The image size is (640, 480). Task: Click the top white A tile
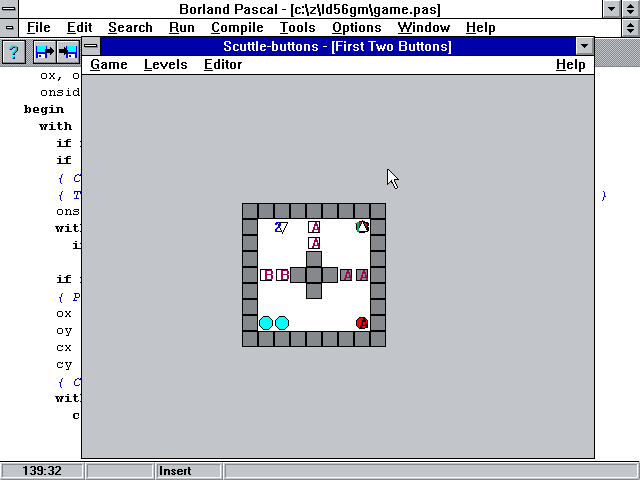[314, 227]
